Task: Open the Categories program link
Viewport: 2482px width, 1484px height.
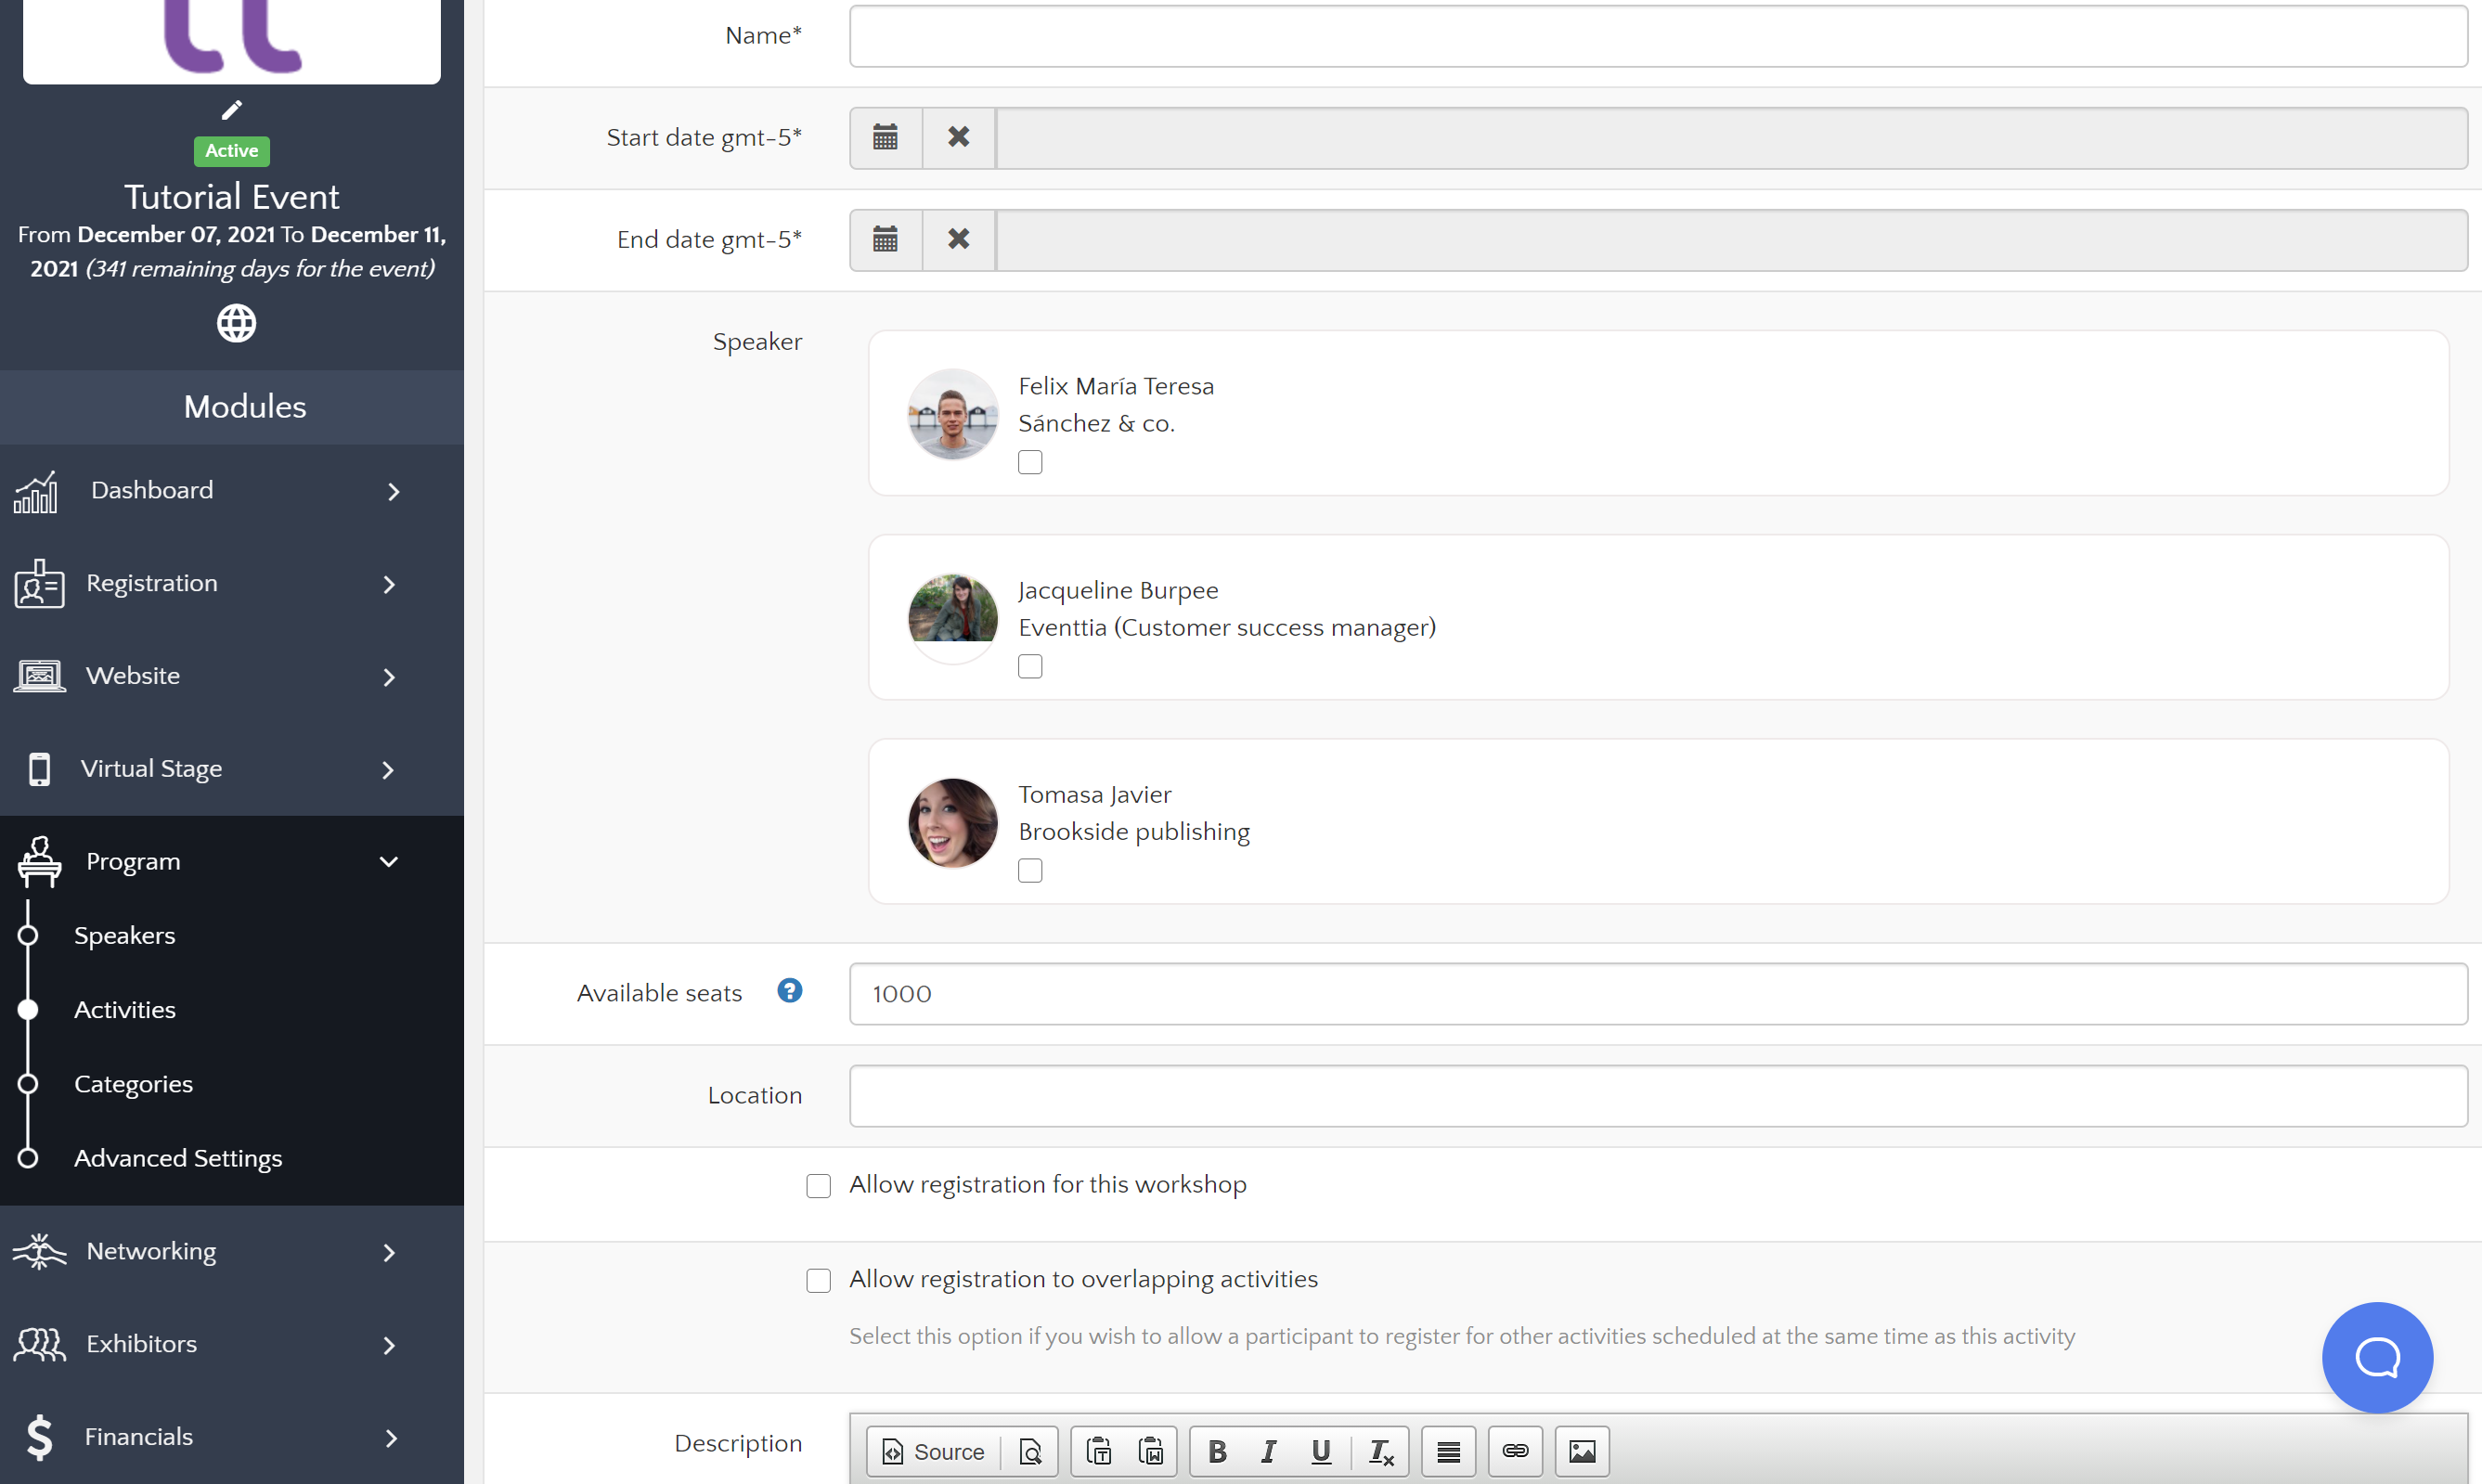Action: [x=133, y=1084]
